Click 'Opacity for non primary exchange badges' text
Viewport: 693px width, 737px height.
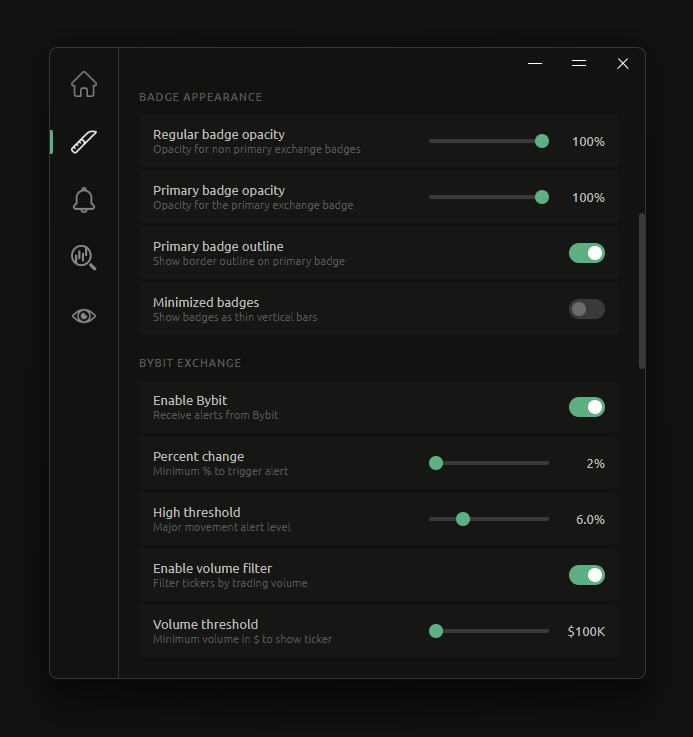[257, 149]
